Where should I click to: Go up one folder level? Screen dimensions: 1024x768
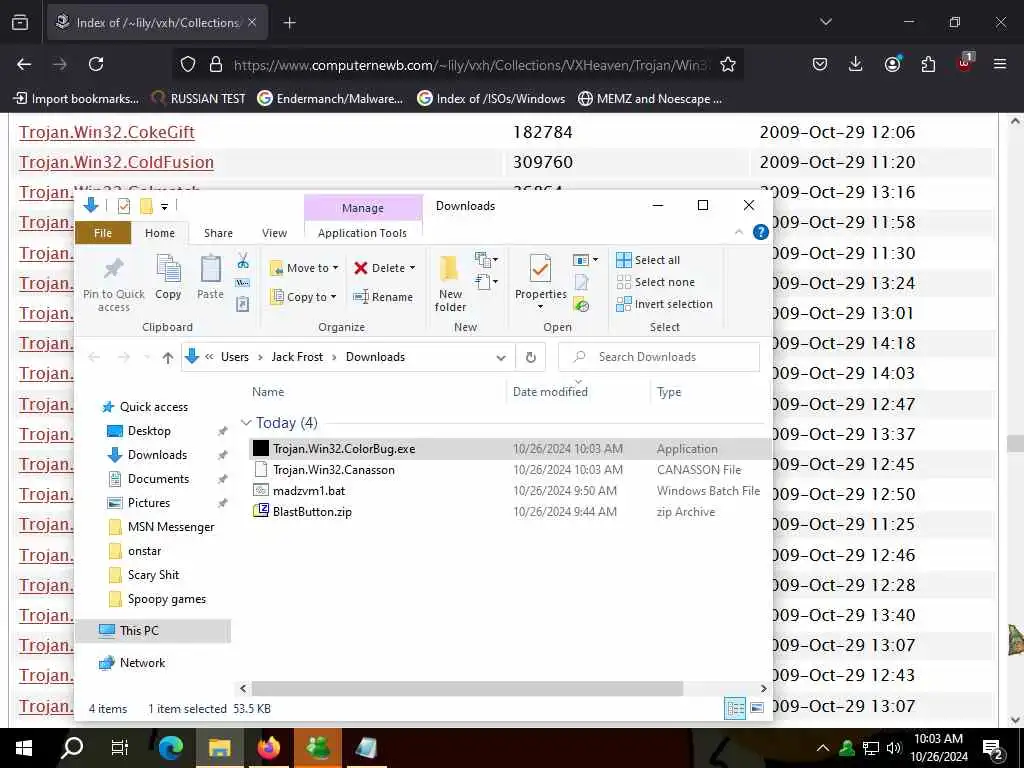click(168, 357)
